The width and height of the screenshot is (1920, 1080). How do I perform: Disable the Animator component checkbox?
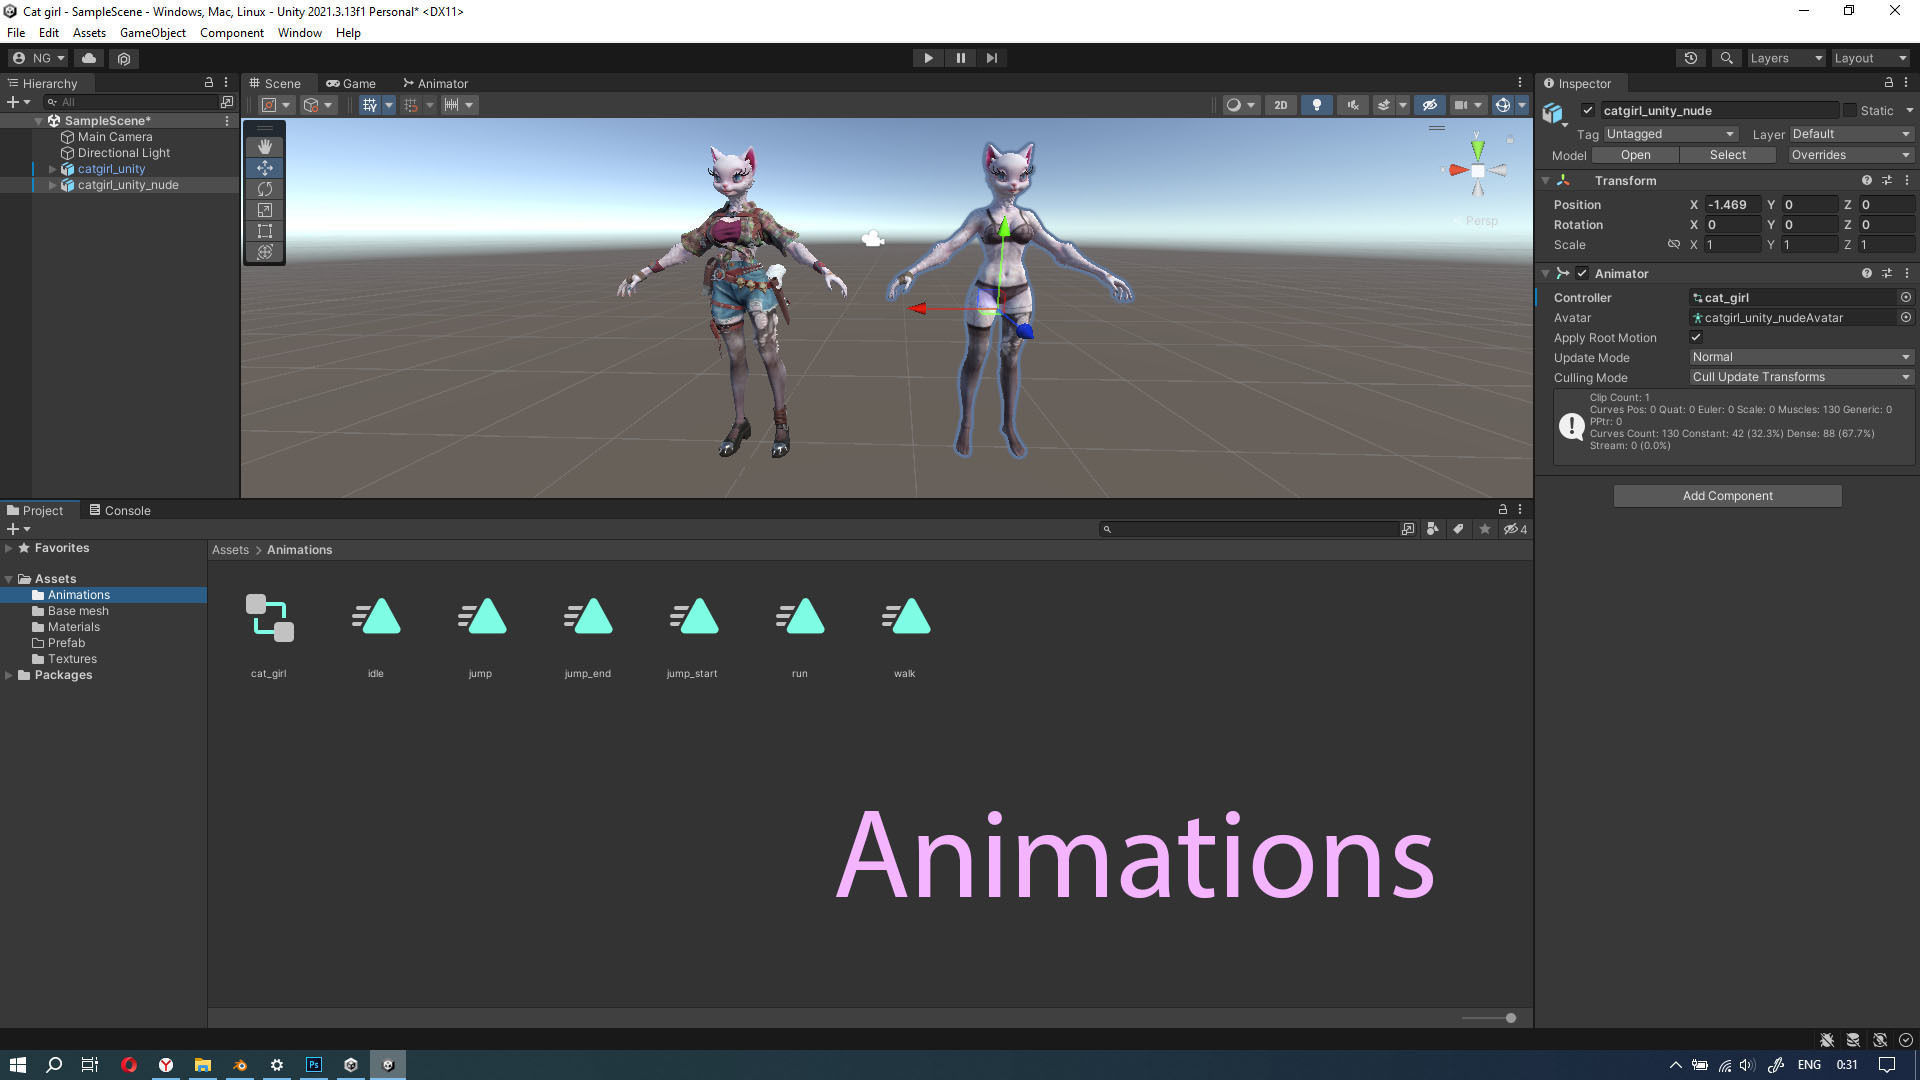1582,273
